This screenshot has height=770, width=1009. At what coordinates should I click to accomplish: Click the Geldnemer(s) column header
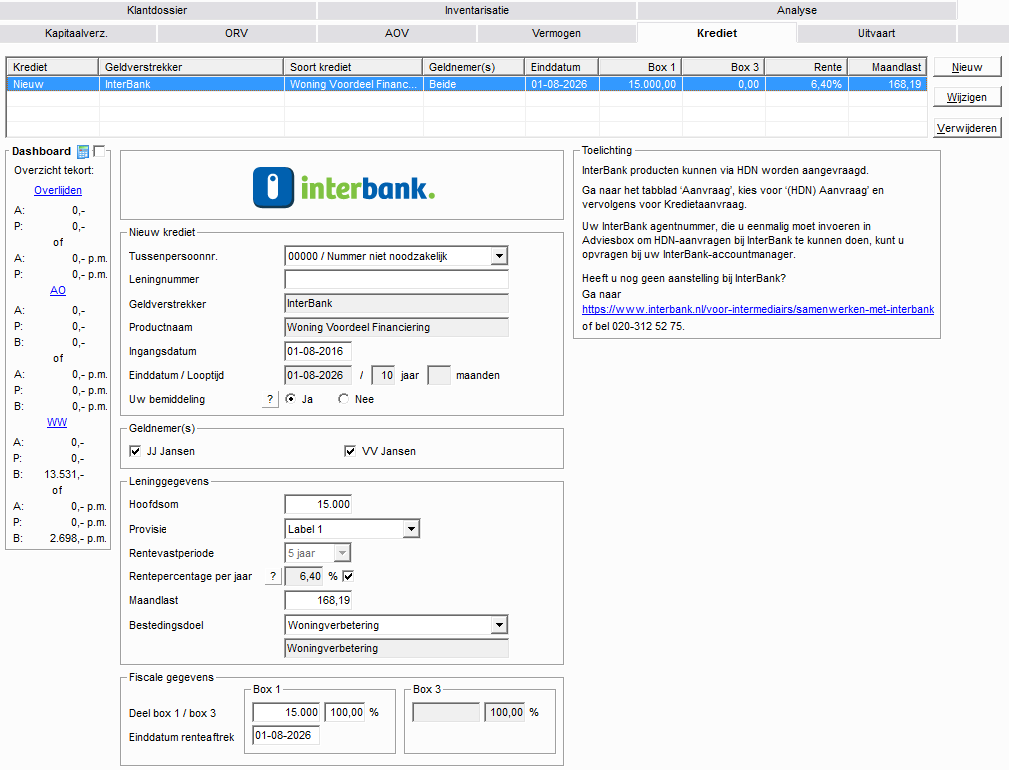point(474,67)
